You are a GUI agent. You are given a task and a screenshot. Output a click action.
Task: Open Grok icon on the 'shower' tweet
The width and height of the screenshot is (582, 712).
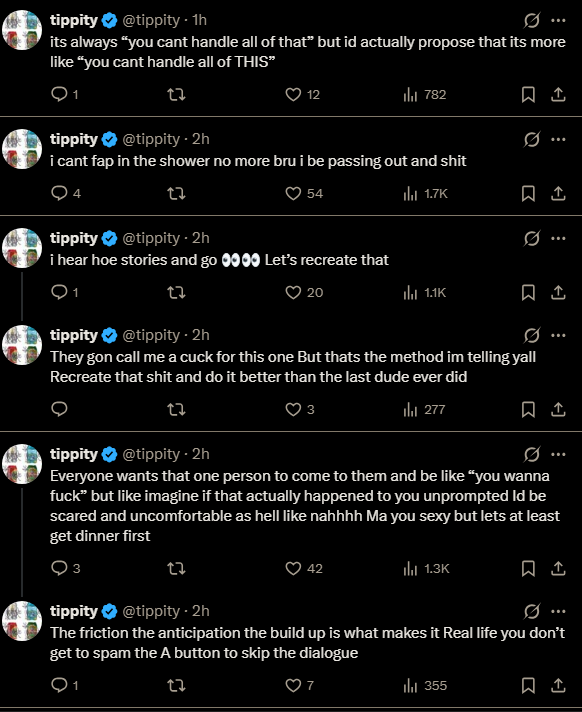click(x=532, y=139)
